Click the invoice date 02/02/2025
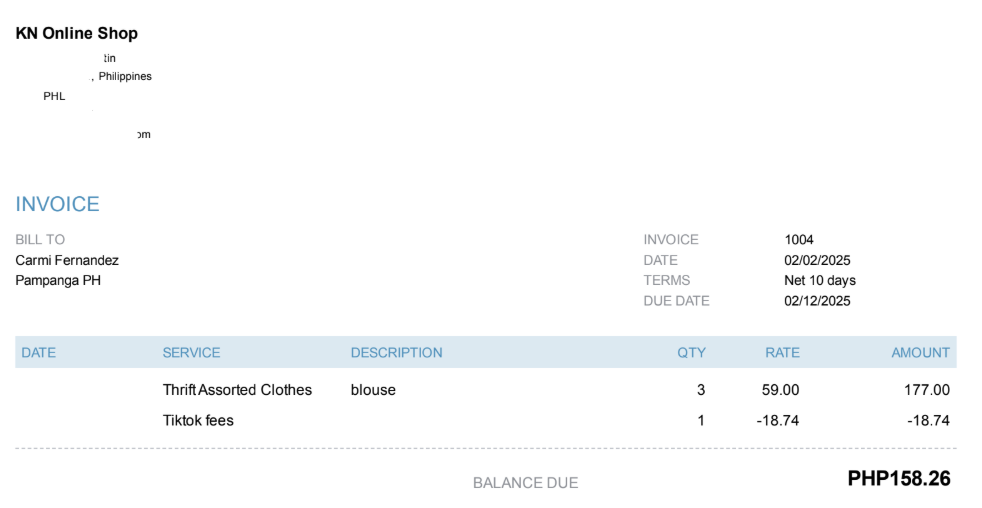 817,260
